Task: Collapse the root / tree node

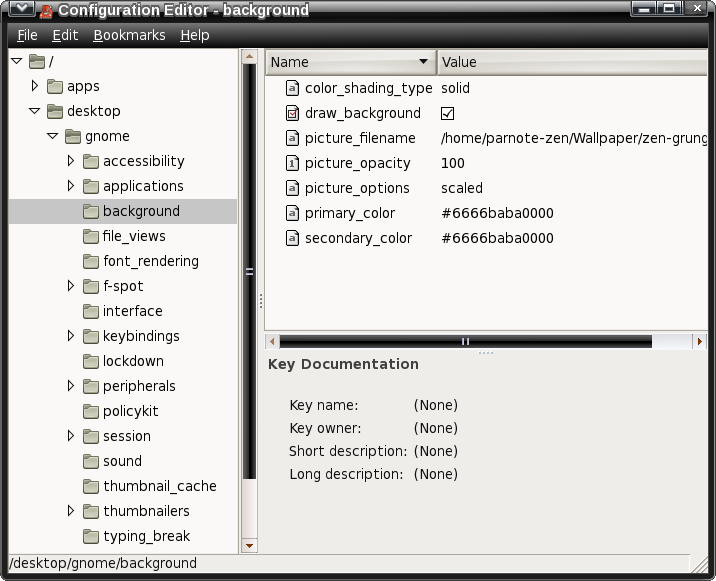Action: point(17,61)
